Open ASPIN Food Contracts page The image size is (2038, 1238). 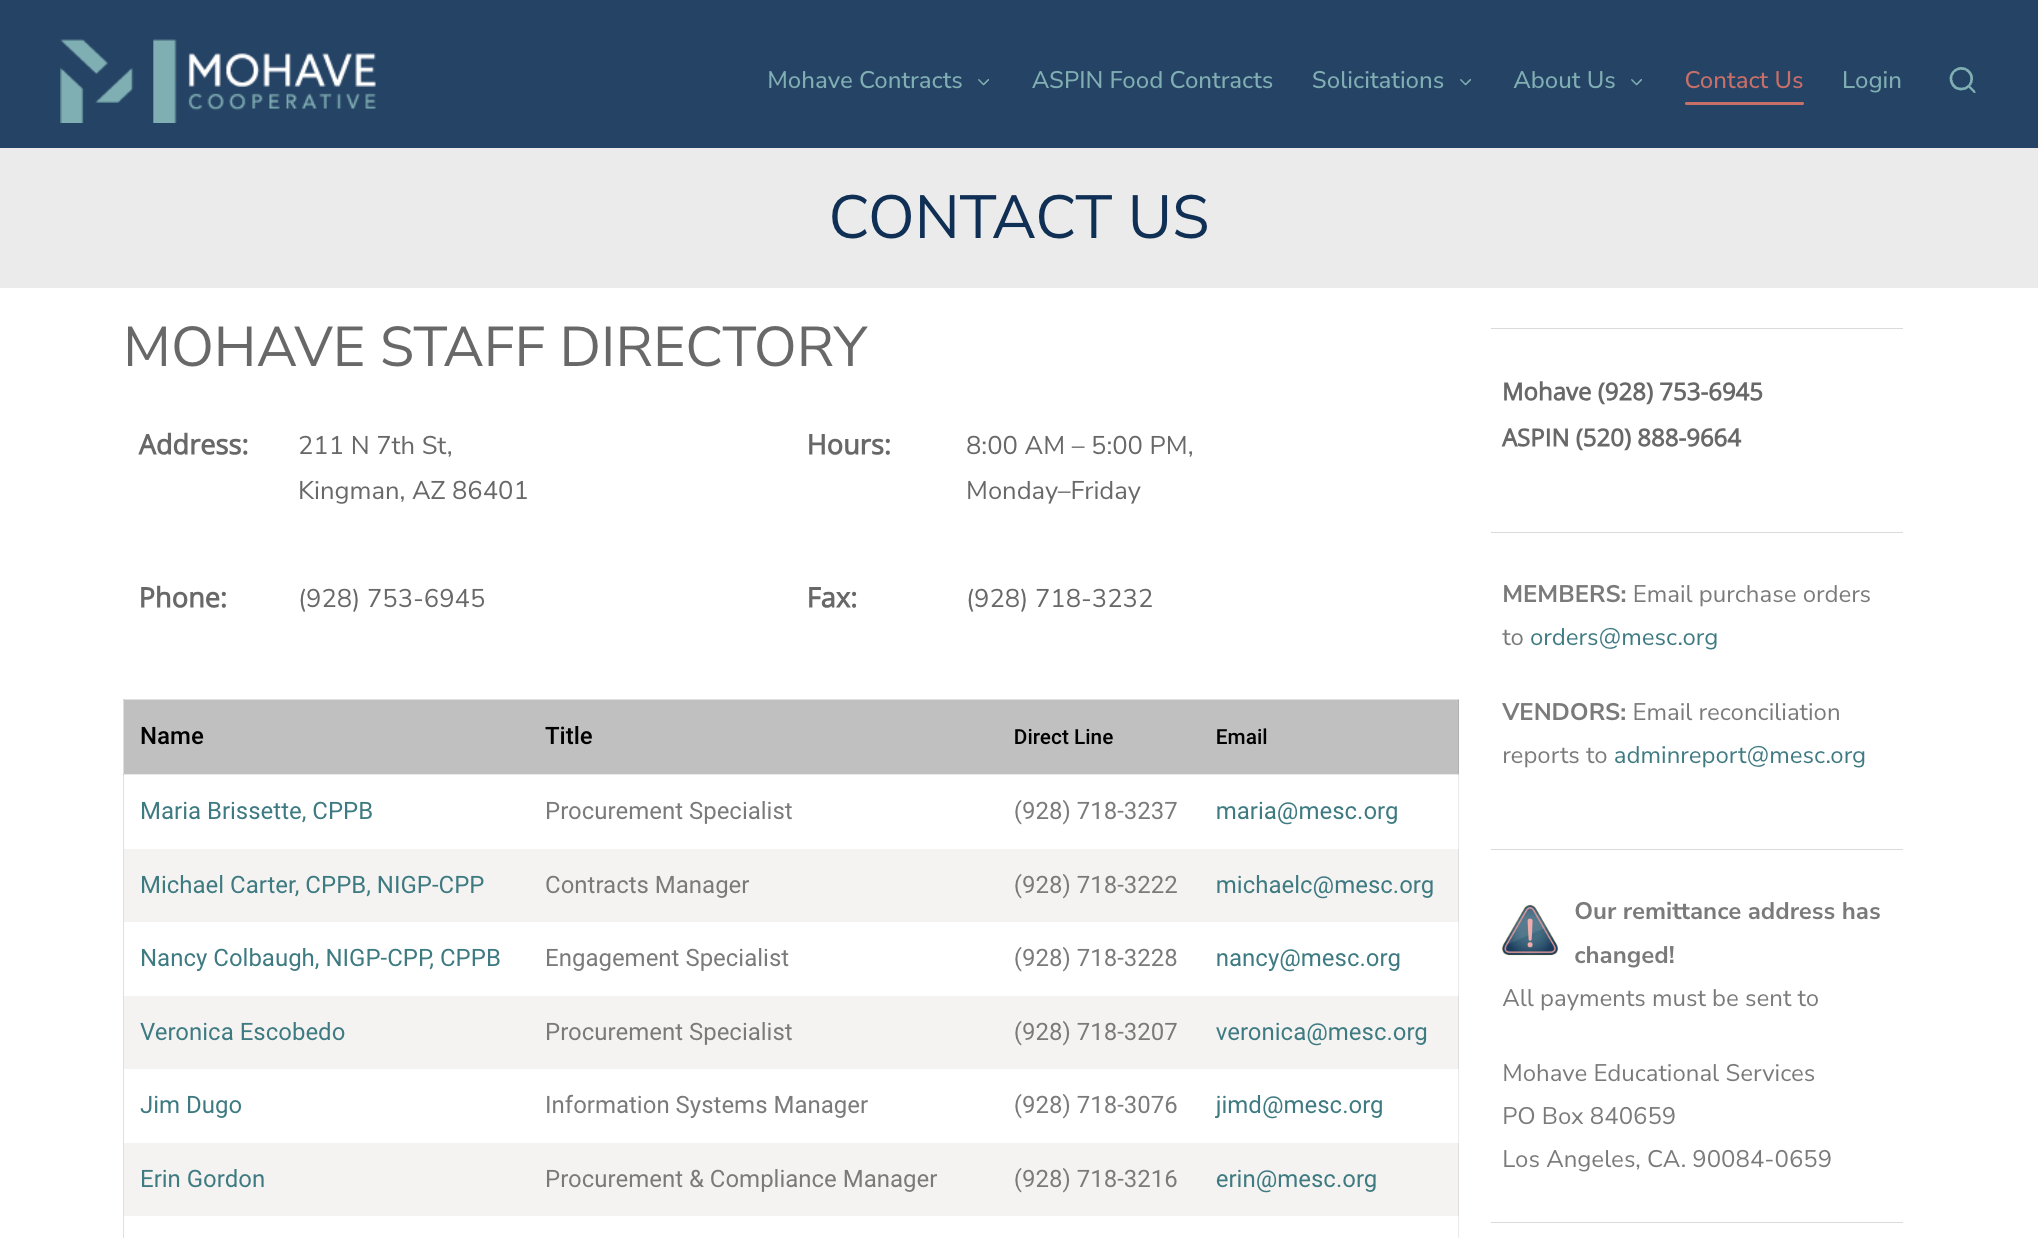click(1152, 80)
